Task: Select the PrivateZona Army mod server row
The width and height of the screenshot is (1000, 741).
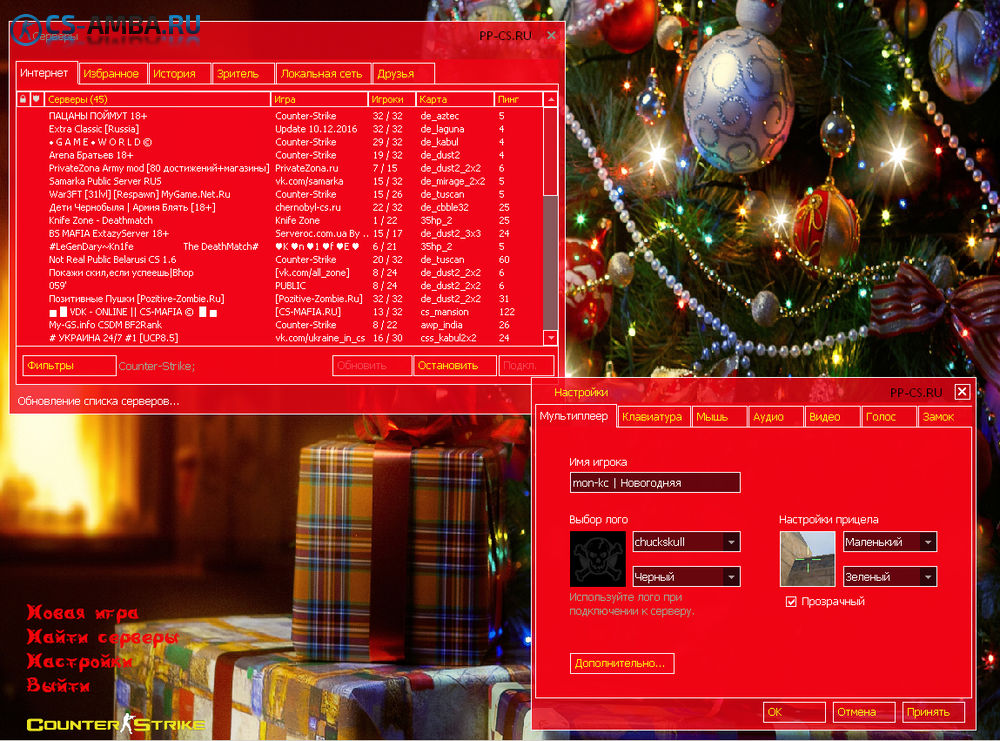Action: (x=280, y=168)
